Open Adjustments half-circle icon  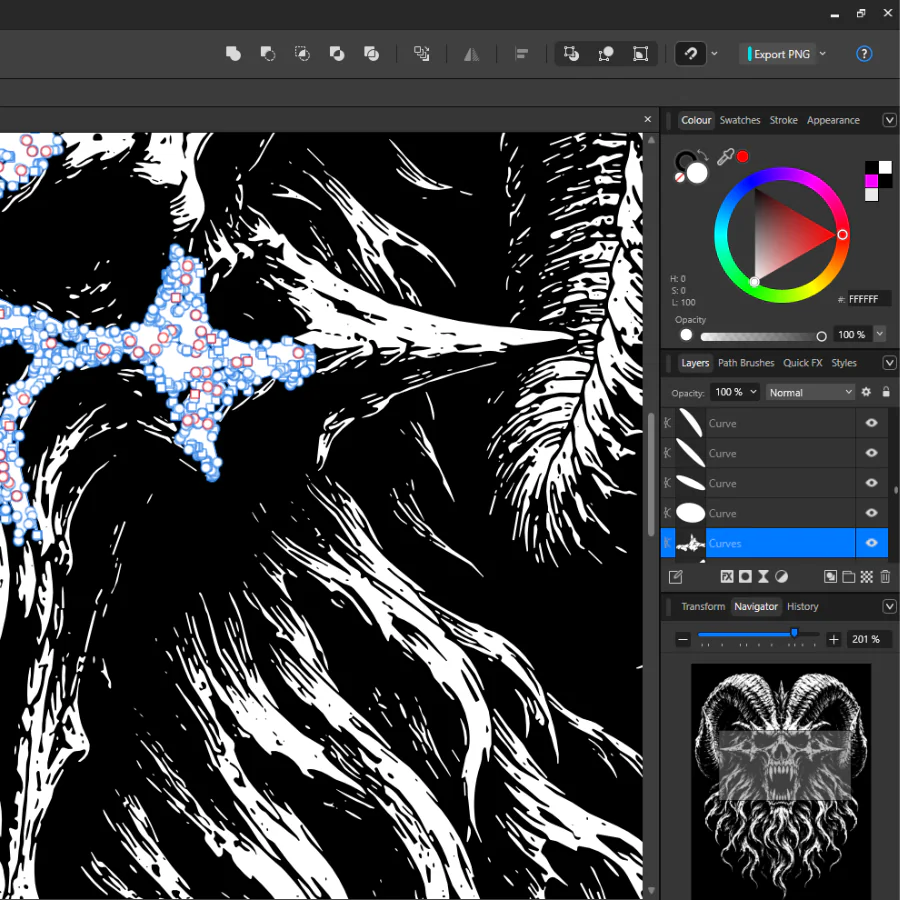(x=781, y=577)
